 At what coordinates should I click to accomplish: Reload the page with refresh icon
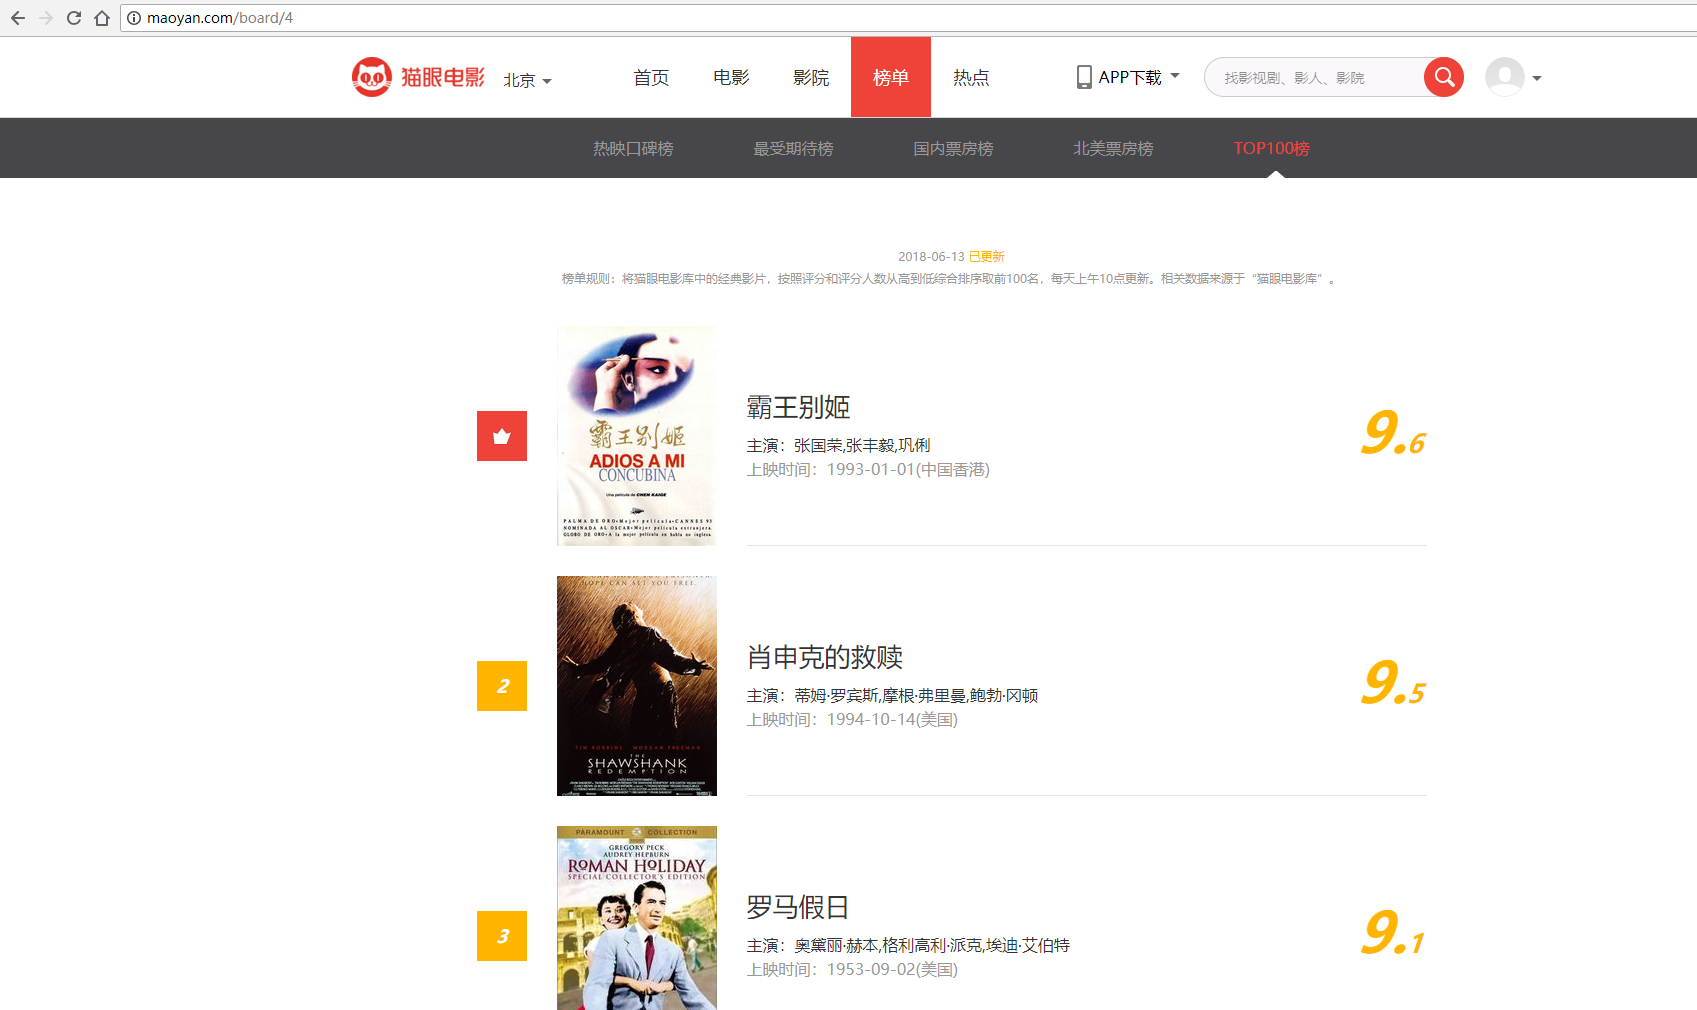click(74, 18)
